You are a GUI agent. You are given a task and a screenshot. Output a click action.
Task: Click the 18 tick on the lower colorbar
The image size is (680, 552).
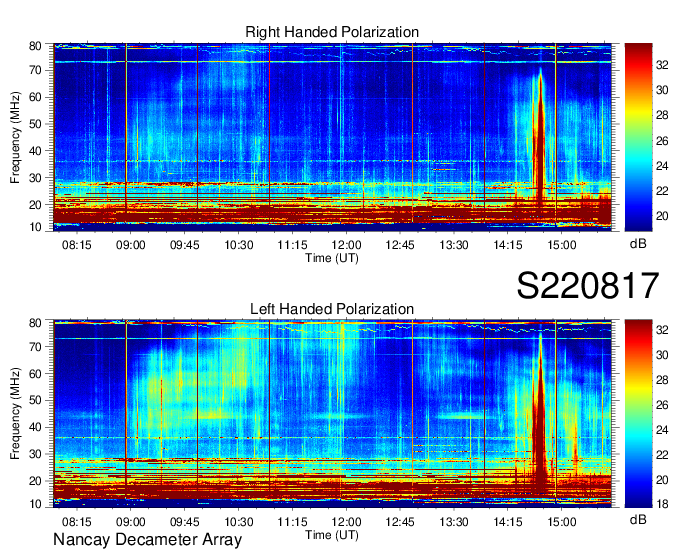[x=662, y=504]
